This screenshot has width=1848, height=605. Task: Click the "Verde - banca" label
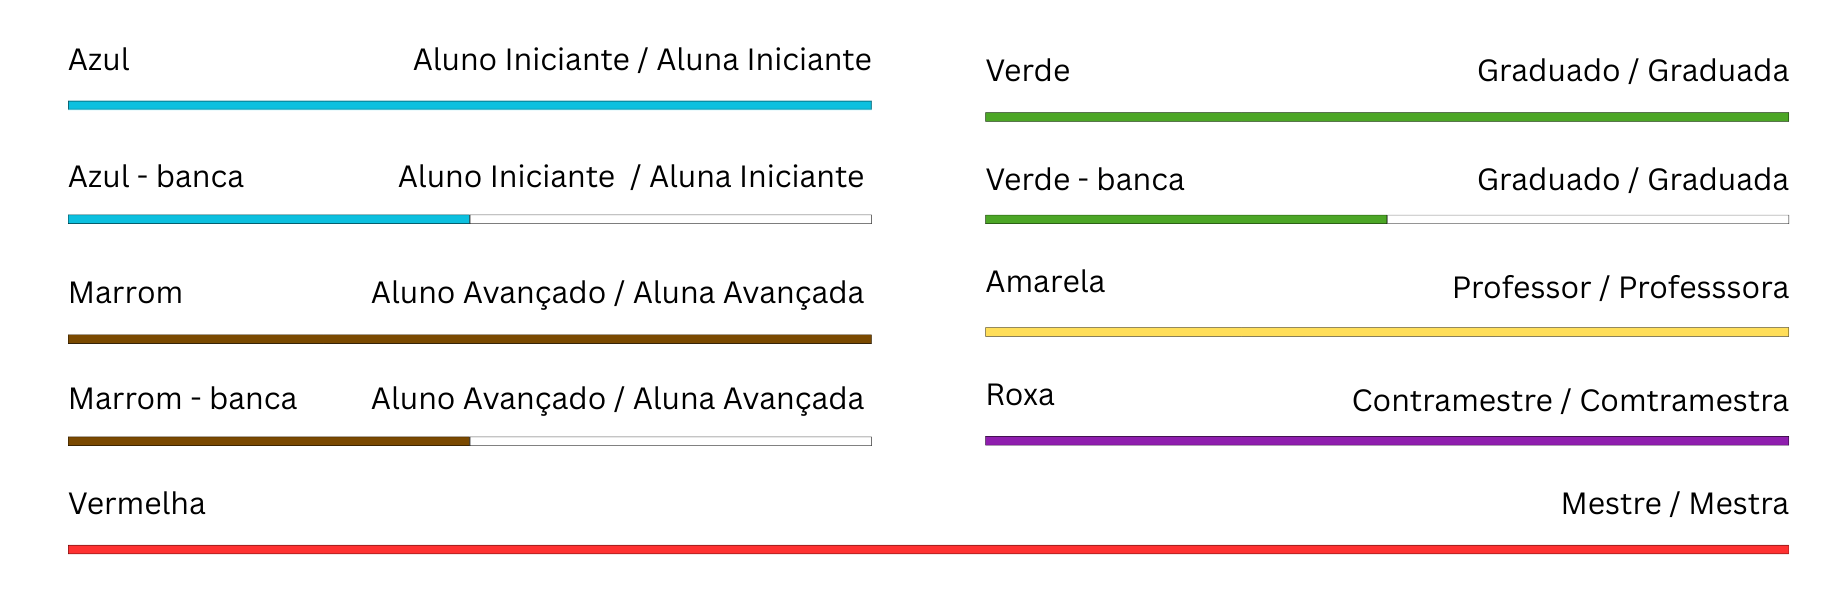tap(1084, 180)
